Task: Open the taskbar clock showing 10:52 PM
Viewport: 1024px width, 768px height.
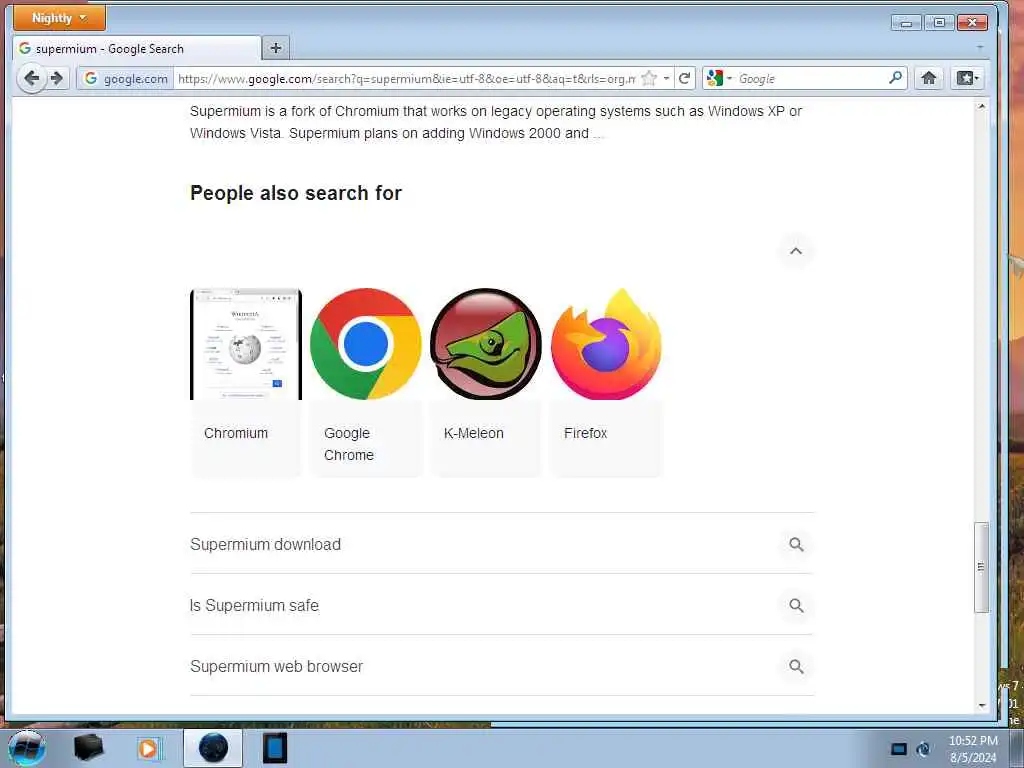Action: click(973, 748)
